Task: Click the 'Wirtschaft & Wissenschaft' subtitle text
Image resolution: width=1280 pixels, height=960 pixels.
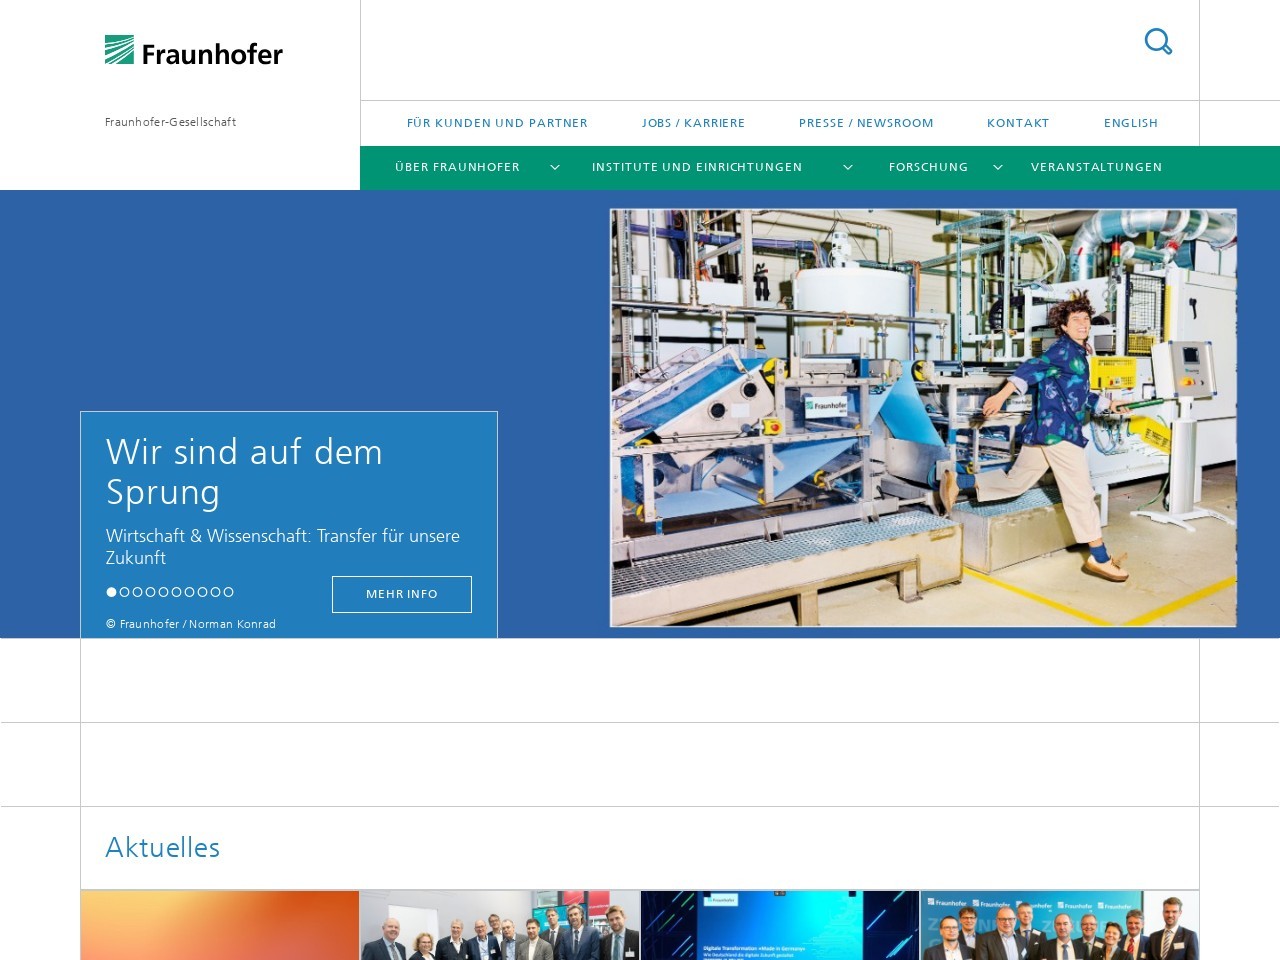Action: point(283,547)
